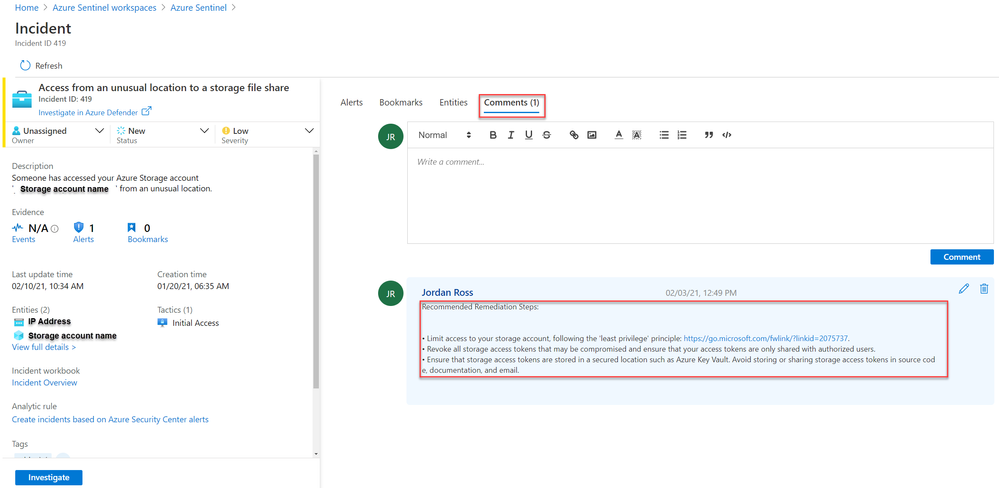This screenshot has width=999, height=488.
Task: Open the Normal text style dropdown
Action: click(445, 135)
